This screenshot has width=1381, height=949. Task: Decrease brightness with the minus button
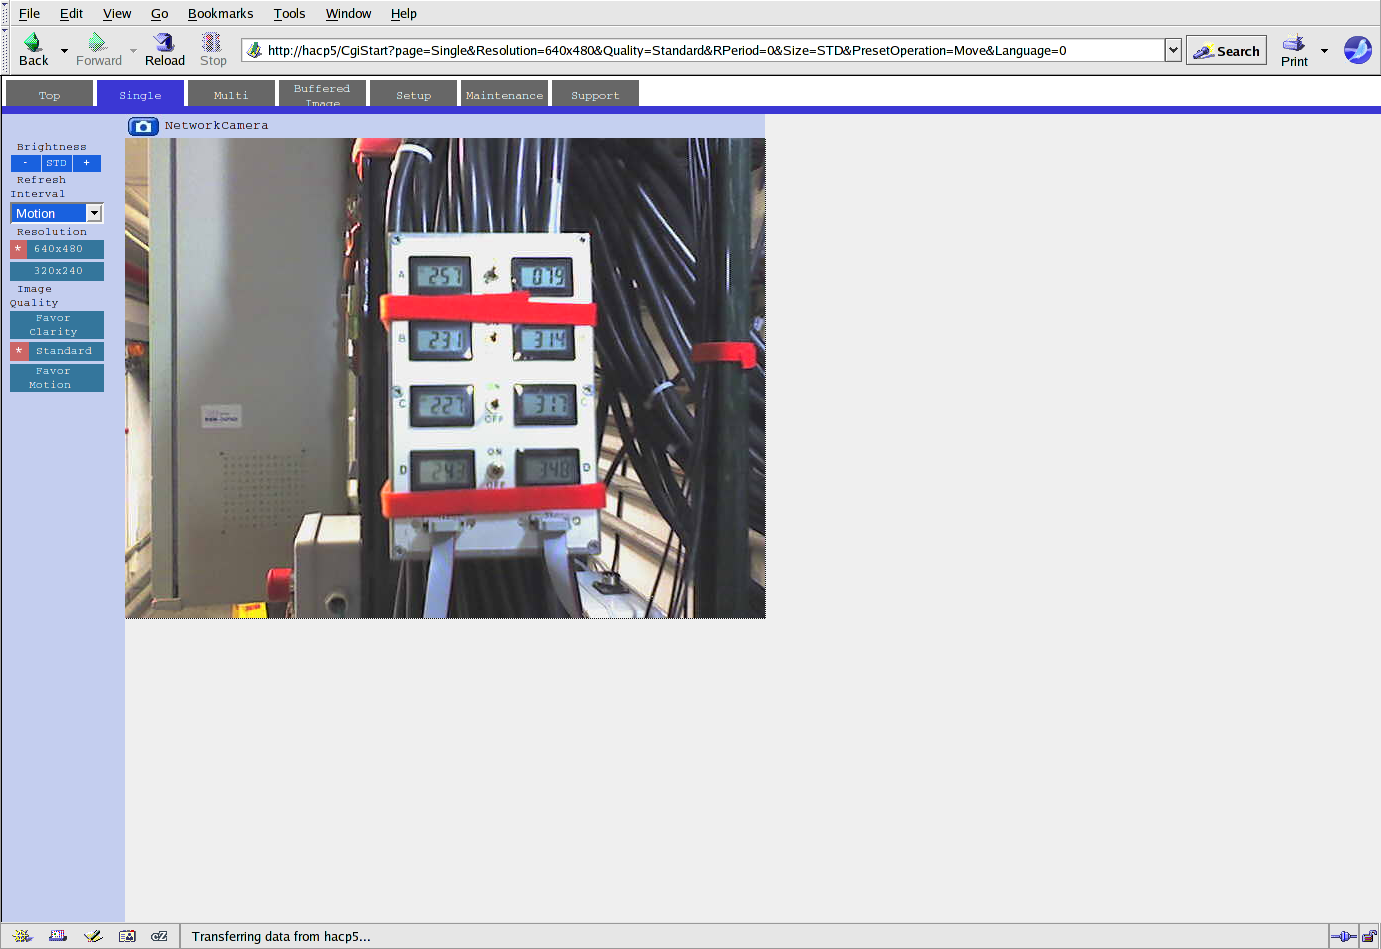pyautogui.click(x=26, y=163)
